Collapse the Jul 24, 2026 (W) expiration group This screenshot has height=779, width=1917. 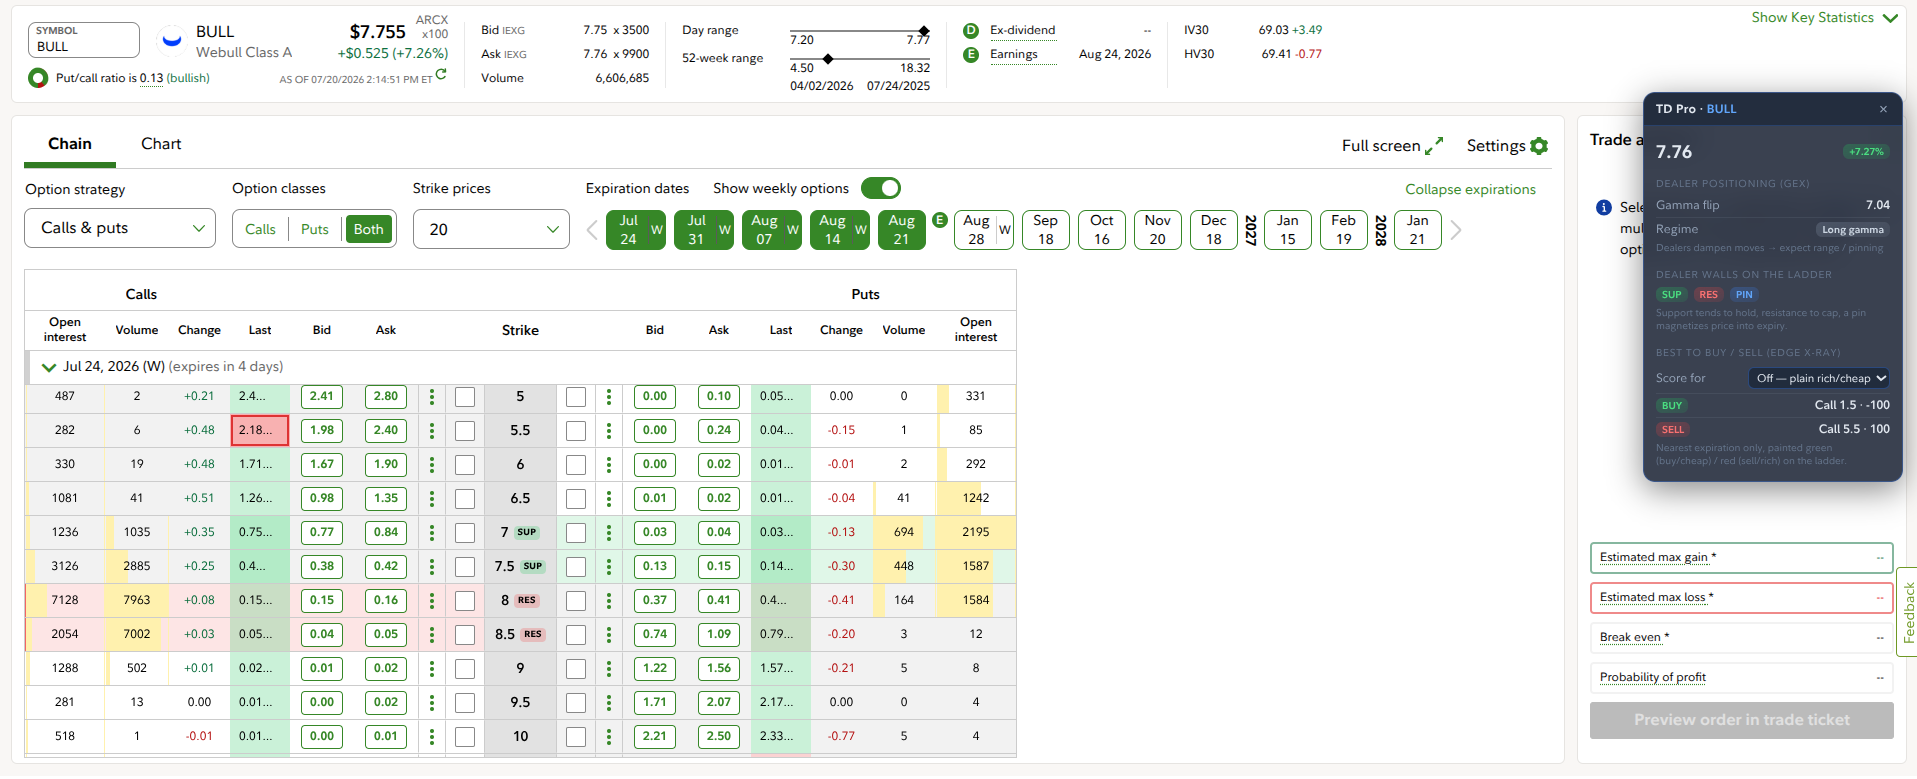point(48,367)
